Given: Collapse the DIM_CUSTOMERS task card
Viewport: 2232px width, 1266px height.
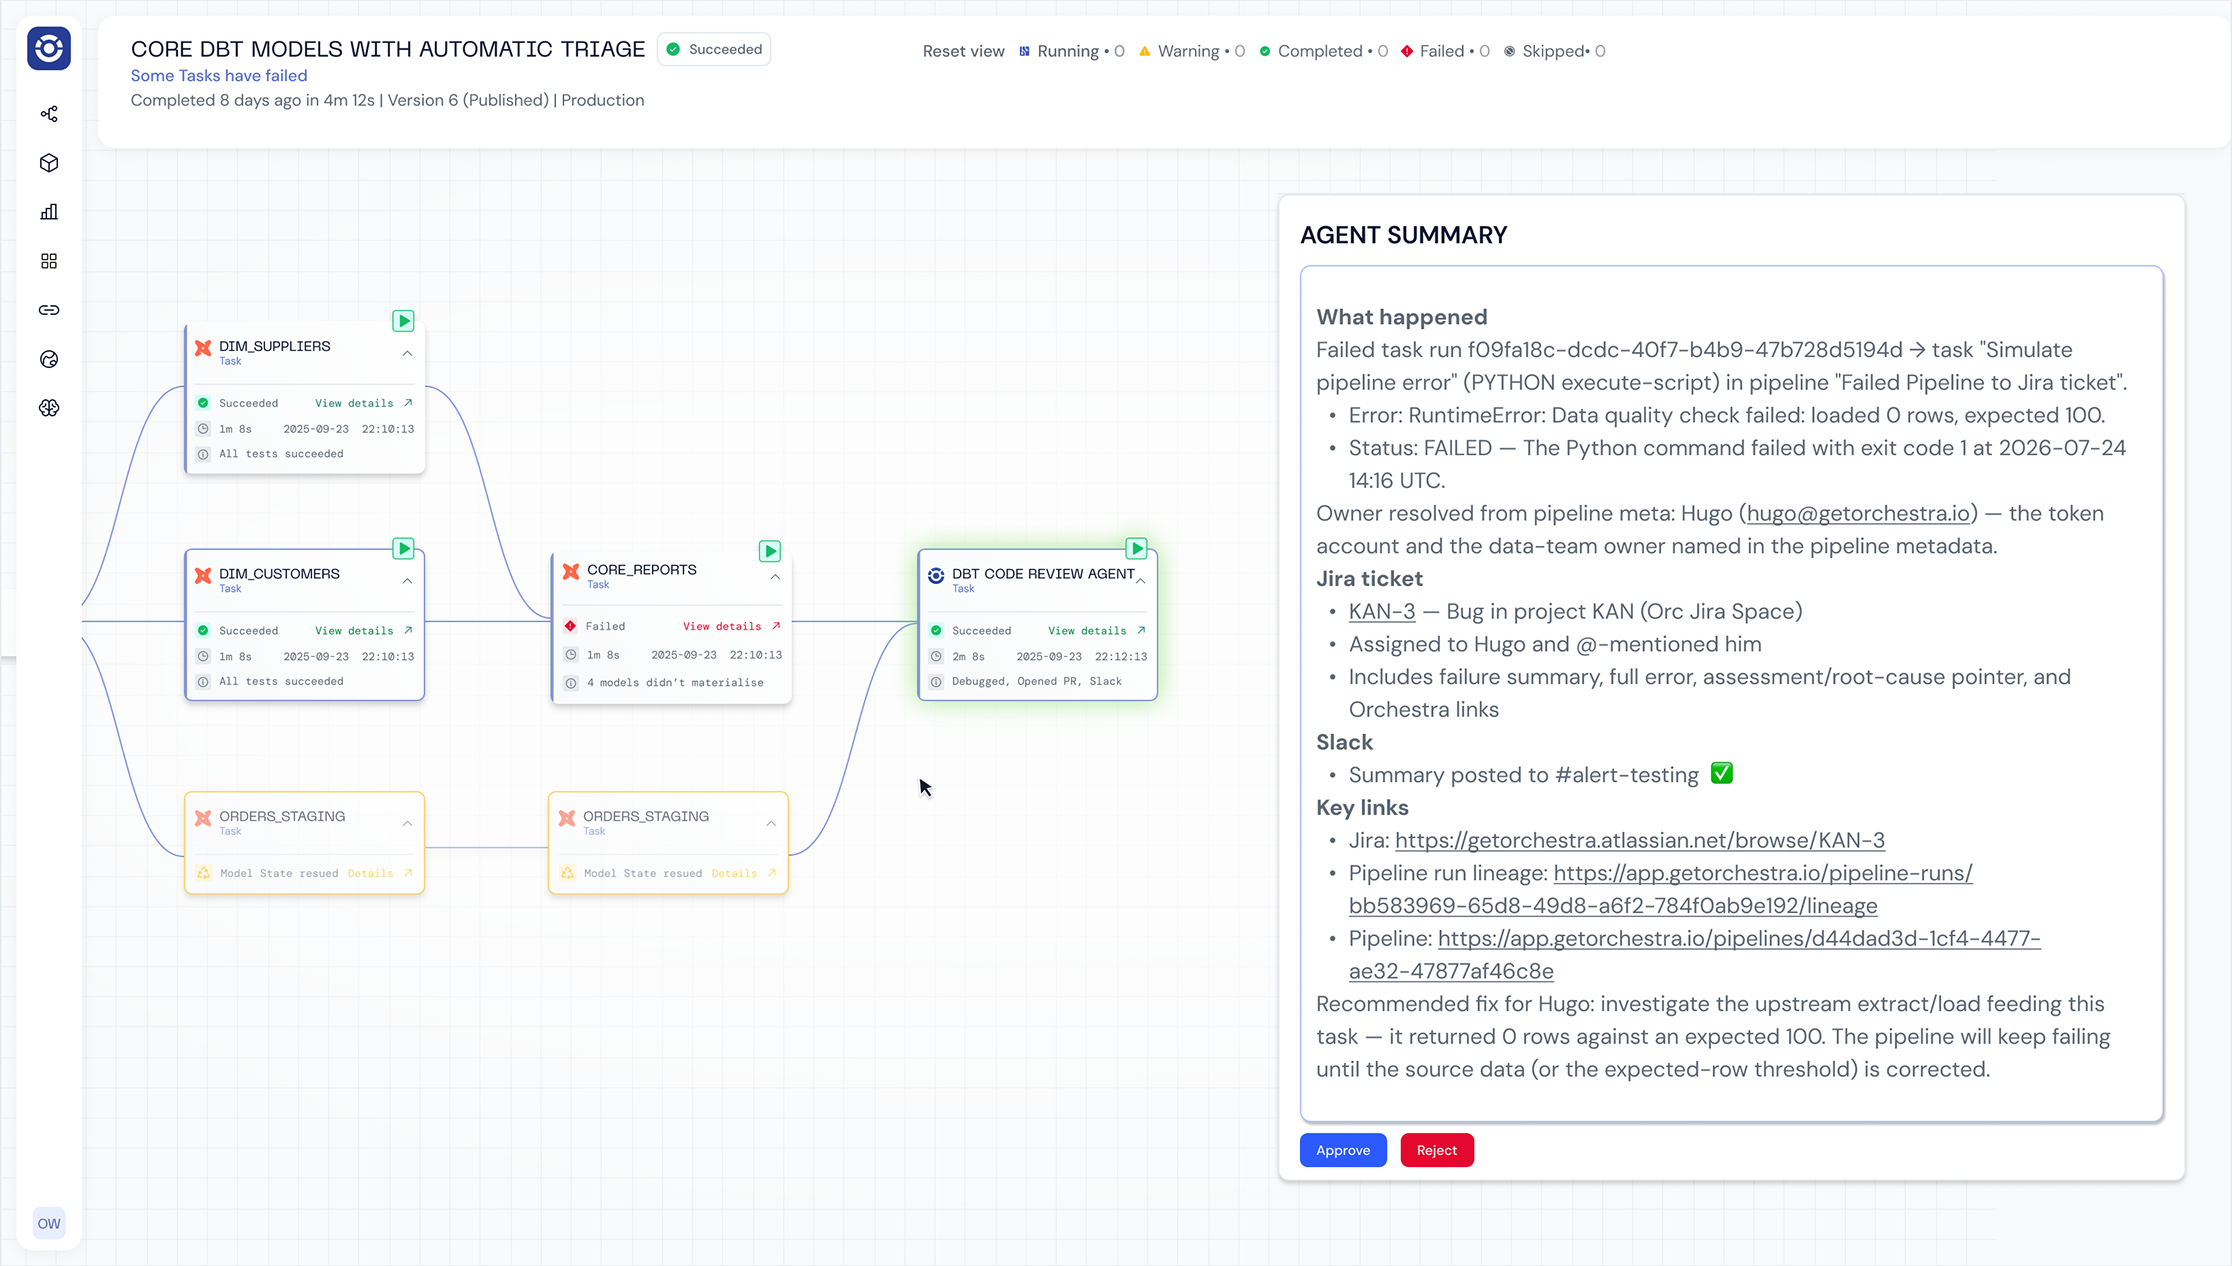Looking at the screenshot, I should pyautogui.click(x=407, y=581).
